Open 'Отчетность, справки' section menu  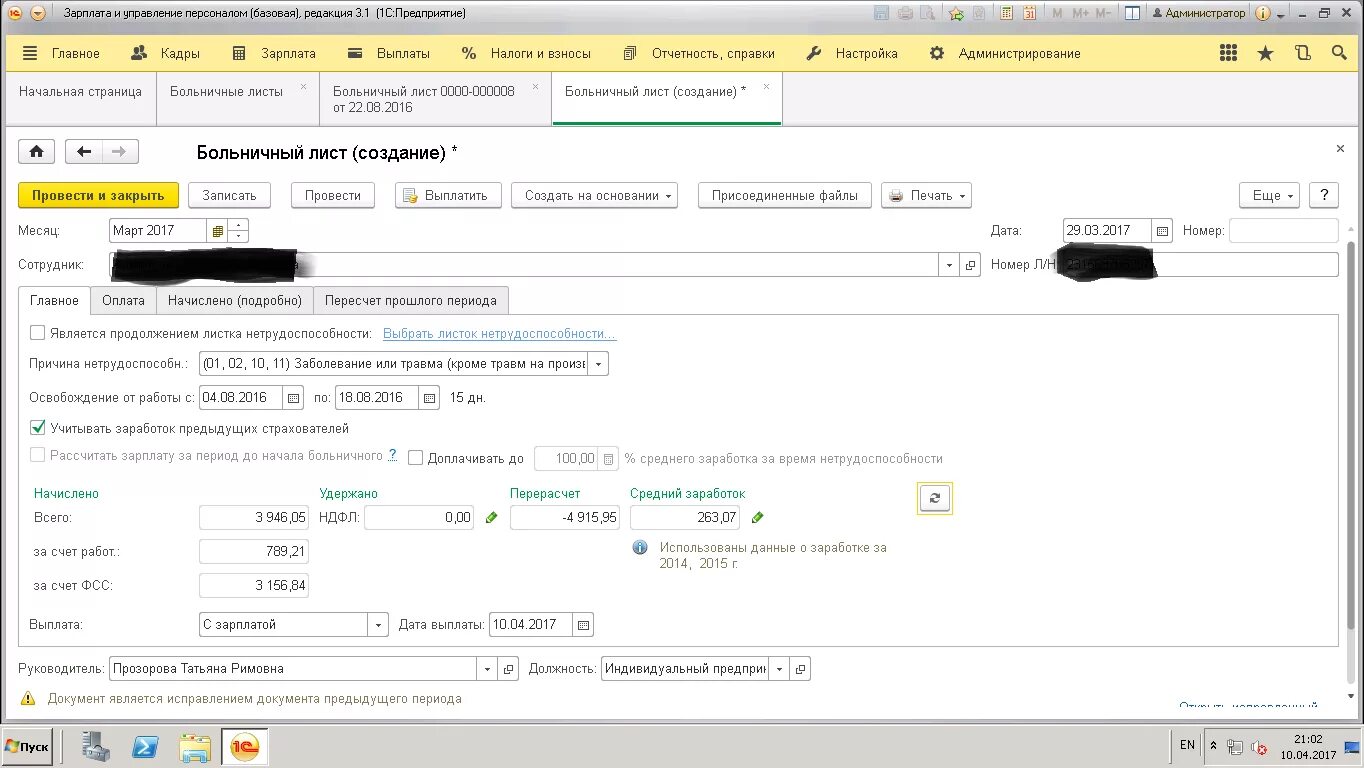coord(700,53)
